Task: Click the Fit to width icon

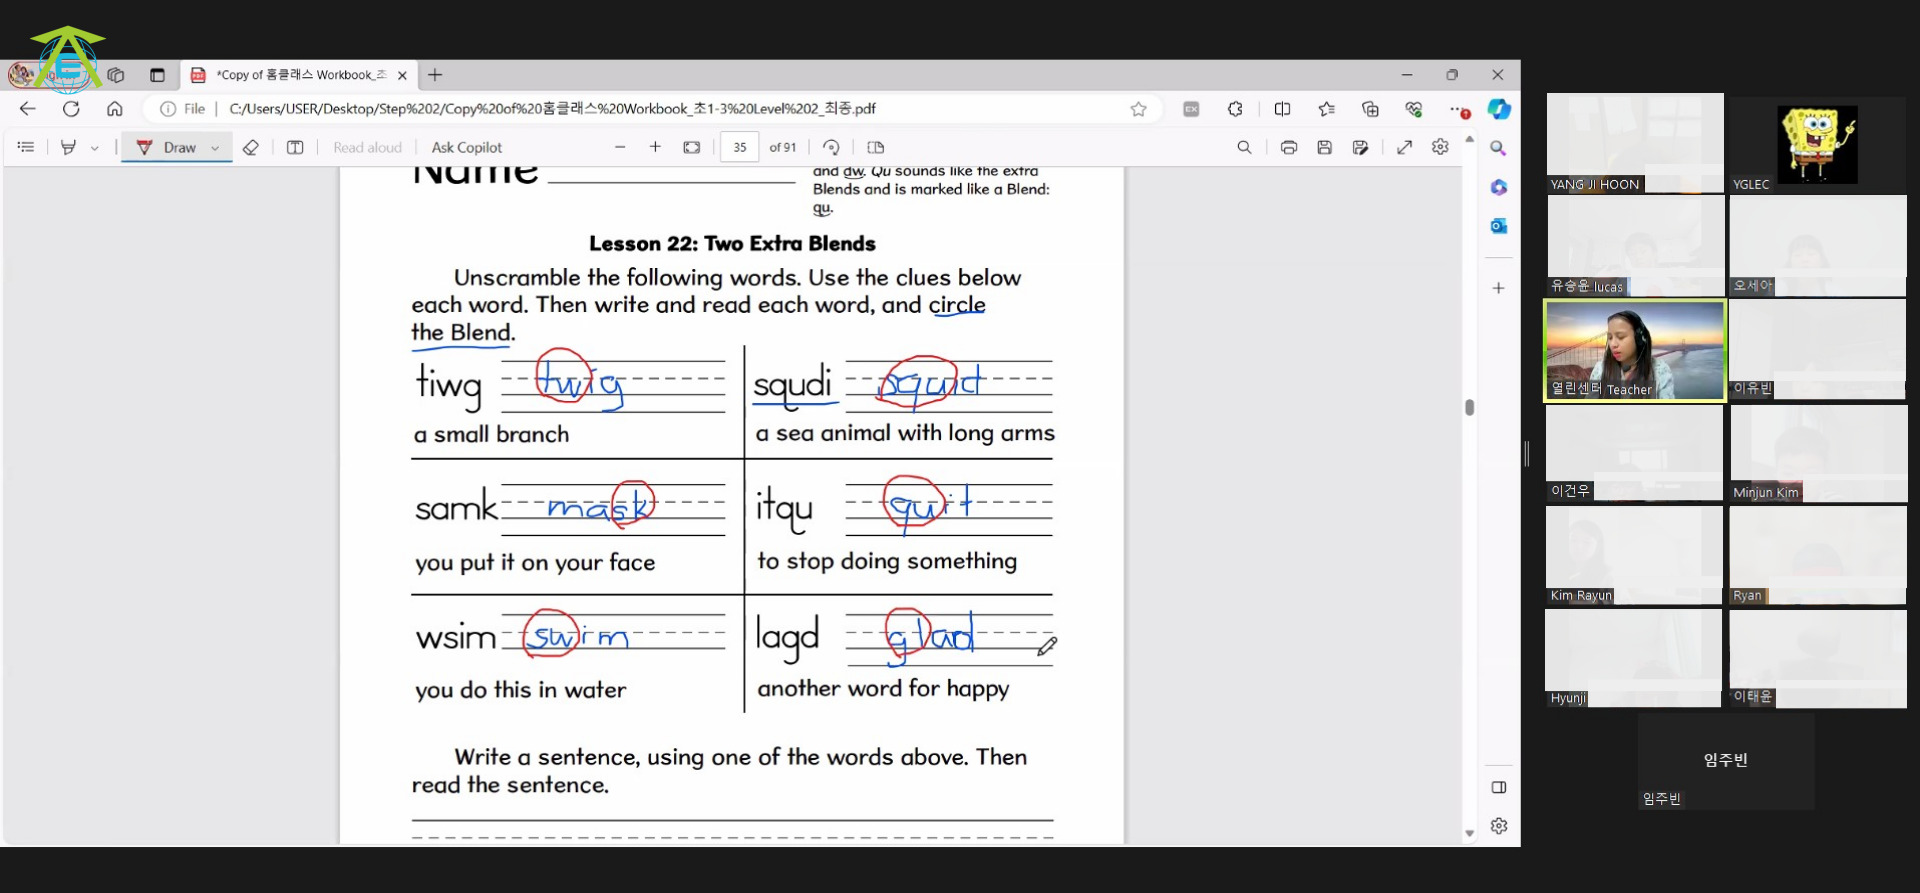Action: [x=691, y=147]
